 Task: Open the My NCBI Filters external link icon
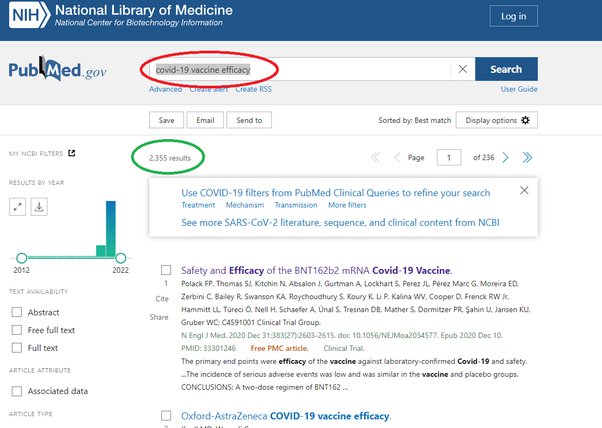coord(71,153)
